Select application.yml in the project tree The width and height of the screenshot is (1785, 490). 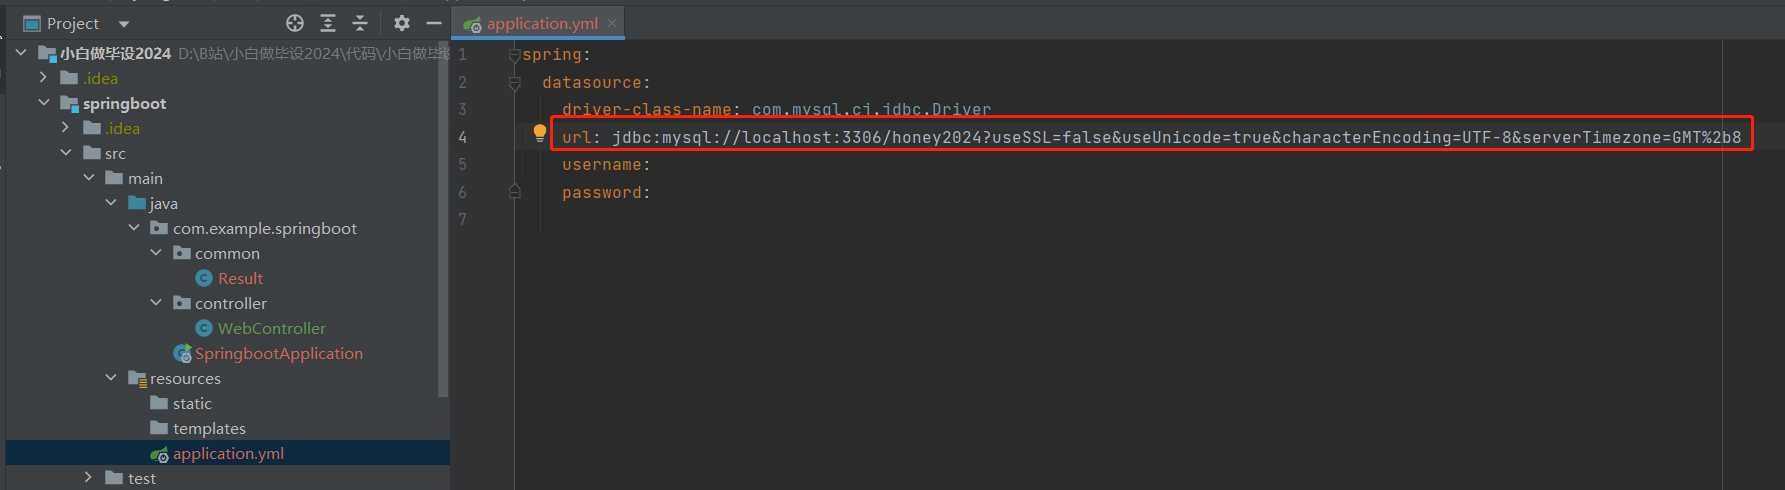pyautogui.click(x=228, y=453)
